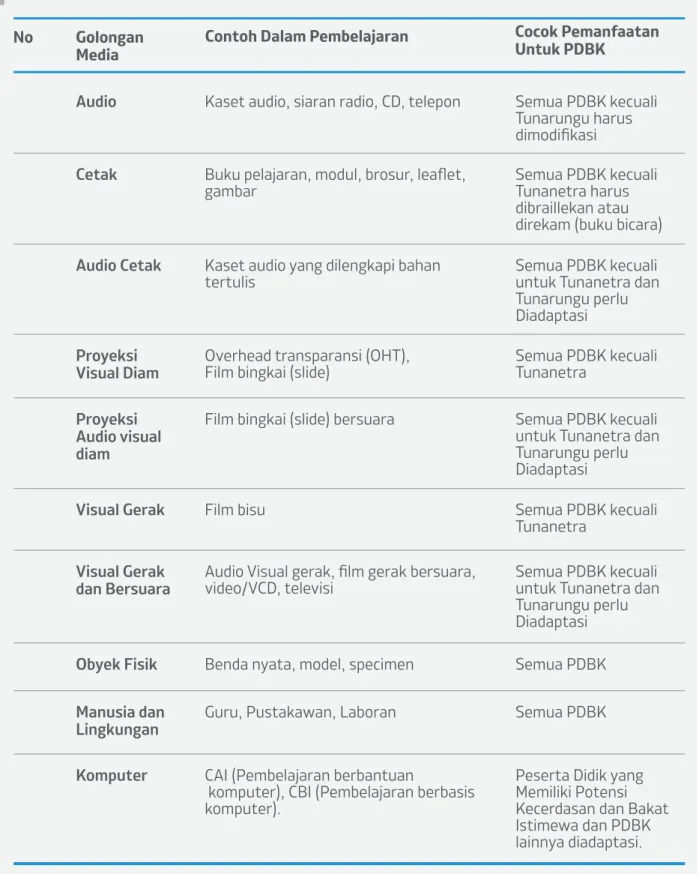The height and width of the screenshot is (874, 699).
Task: Select the 'Audio Cetak' row label
Action: tap(118, 265)
